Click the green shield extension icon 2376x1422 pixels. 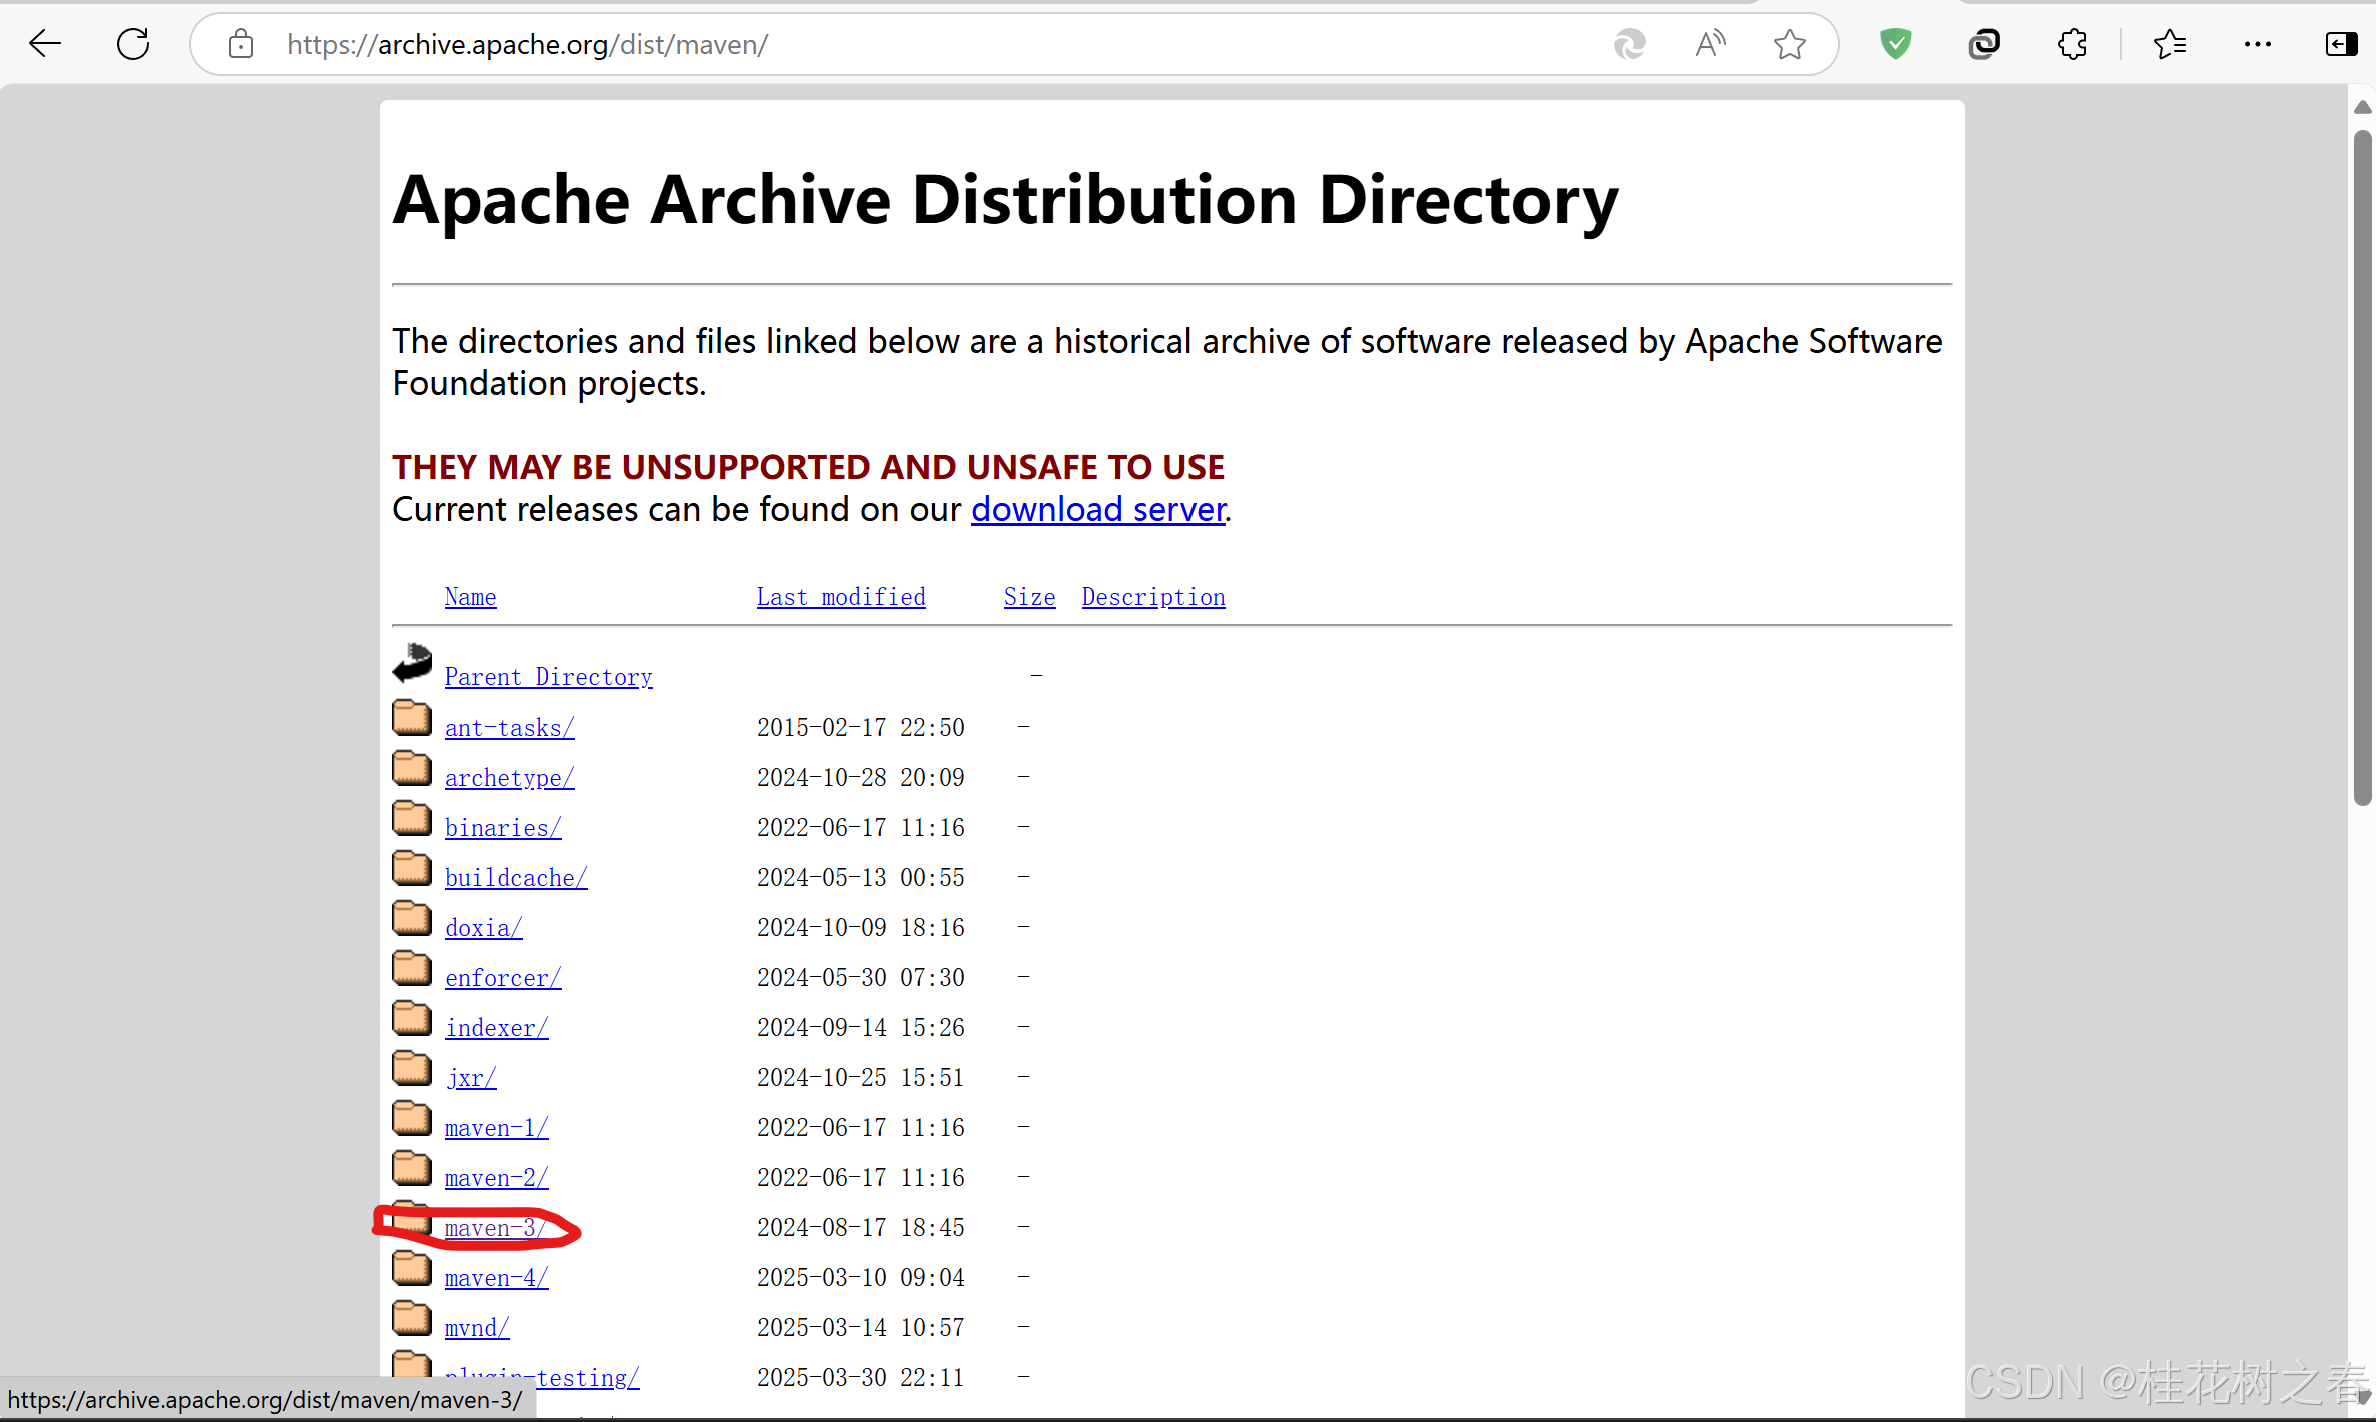1895,44
